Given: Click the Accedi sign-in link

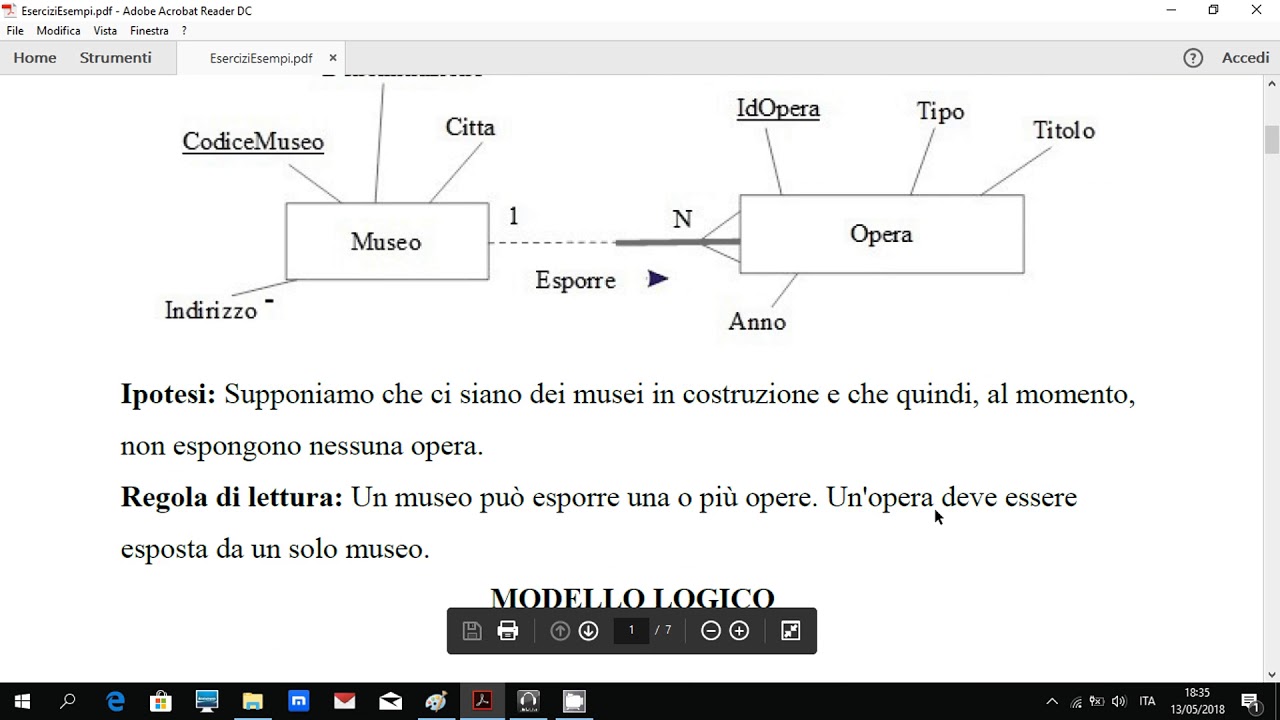Looking at the screenshot, I should point(1245,58).
